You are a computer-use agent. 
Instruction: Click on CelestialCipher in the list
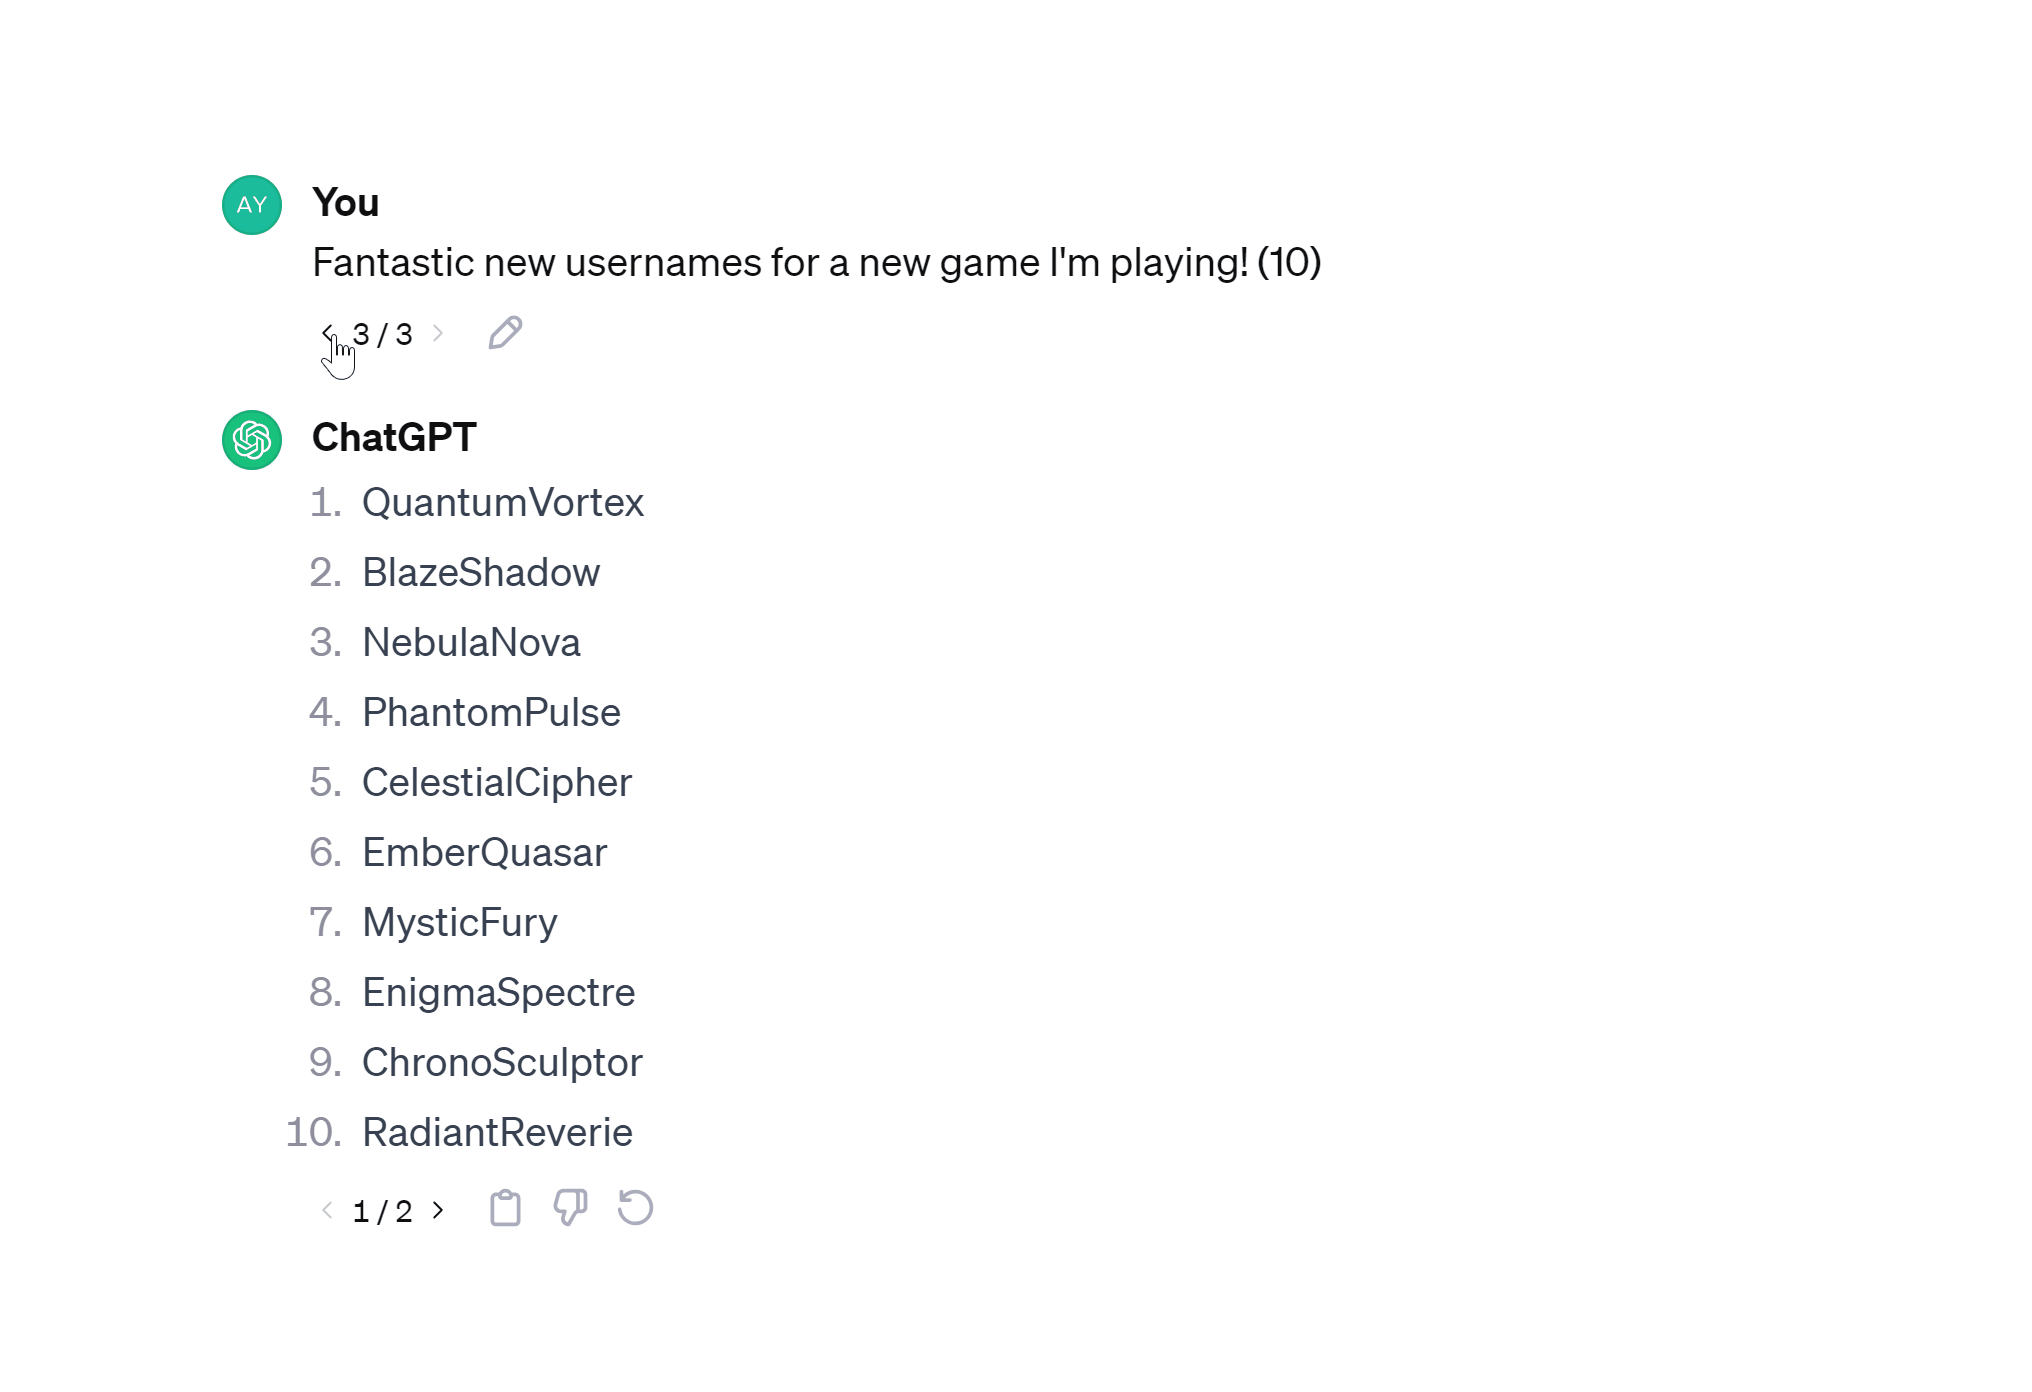point(496,783)
